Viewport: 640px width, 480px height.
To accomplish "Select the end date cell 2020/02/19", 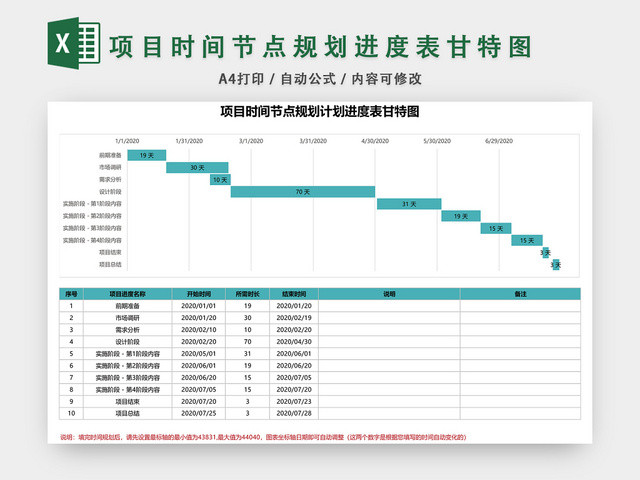I will click(294, 318).
